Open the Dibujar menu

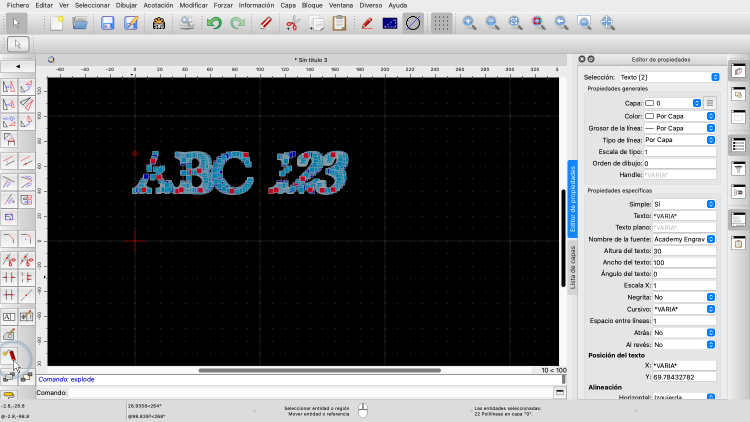[126, 5]
